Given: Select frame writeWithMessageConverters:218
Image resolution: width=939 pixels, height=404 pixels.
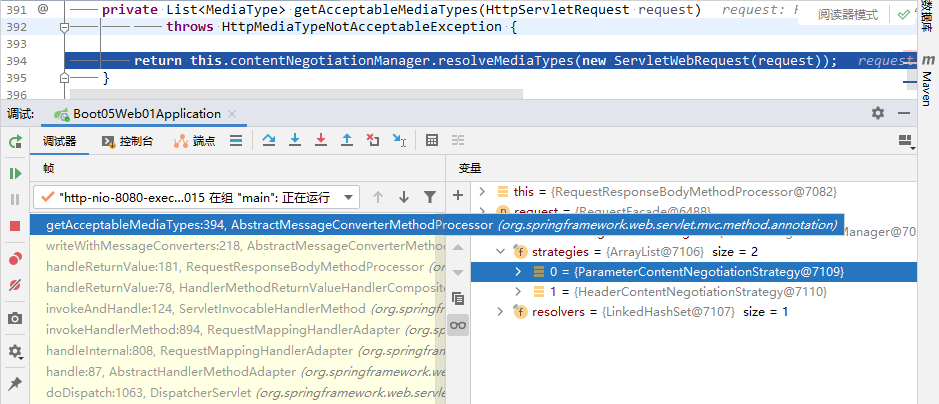Looking at the screenshot, I should [x=238, y=245].
